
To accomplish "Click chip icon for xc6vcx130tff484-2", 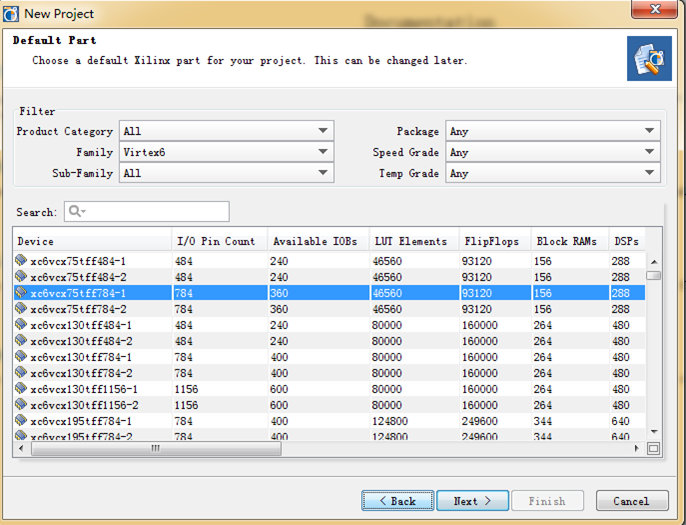I will (x=21, y=340).
